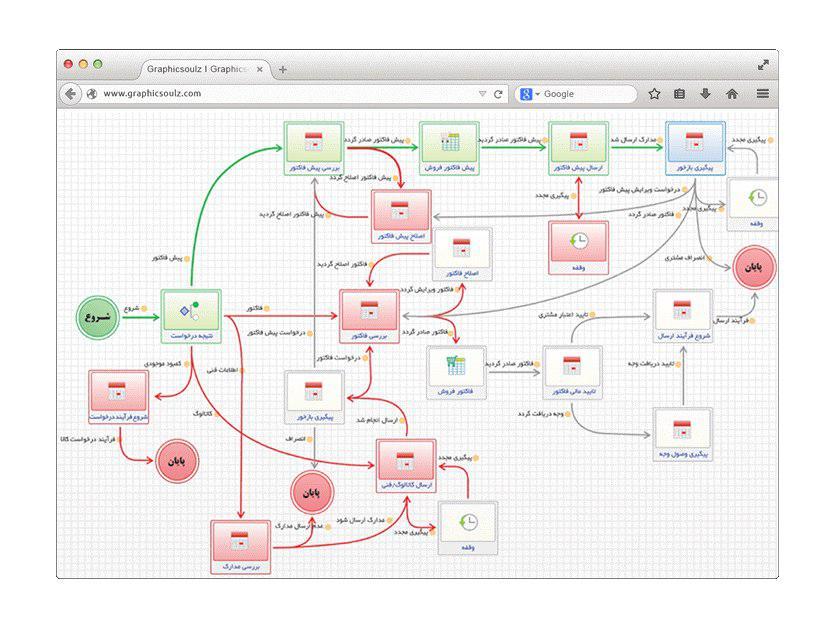Viewport: 837px width, 641px height.
Task: Open downloads with the down-arrow icon
Action: click(x=705, y=94)
